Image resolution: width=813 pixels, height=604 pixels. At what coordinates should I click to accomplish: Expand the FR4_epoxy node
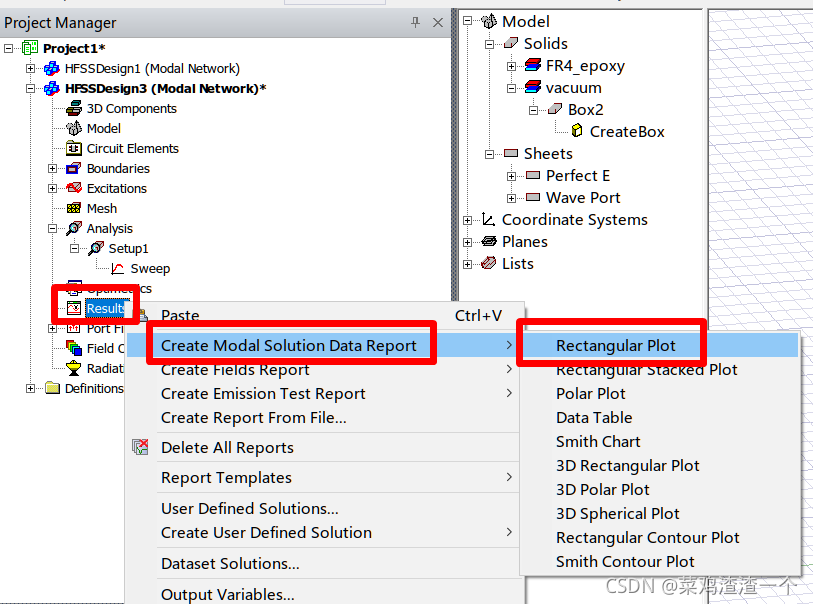coord(511,66)
